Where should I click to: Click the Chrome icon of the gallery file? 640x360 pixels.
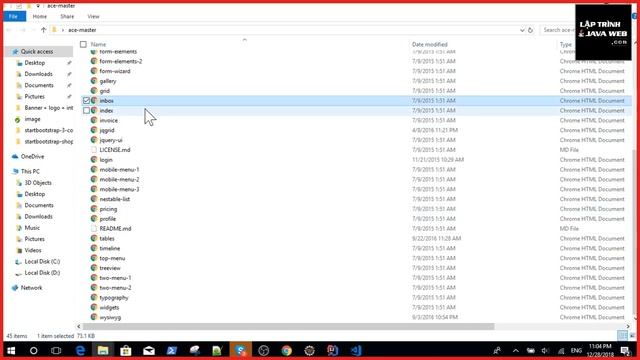(94, 81)
